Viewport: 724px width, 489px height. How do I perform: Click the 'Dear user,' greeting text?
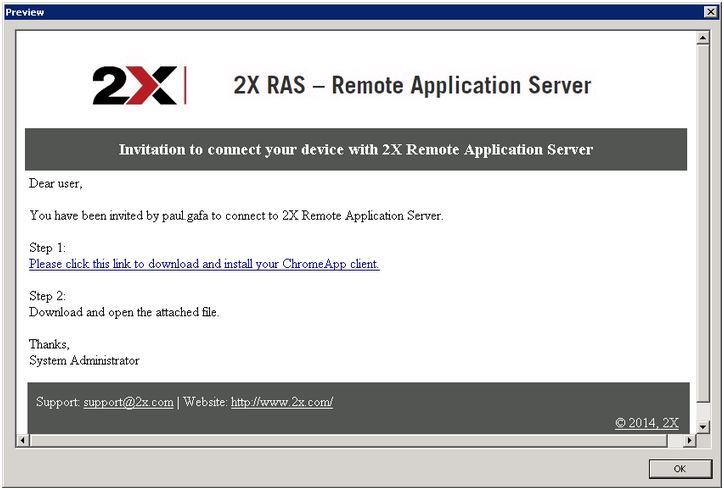55,184
